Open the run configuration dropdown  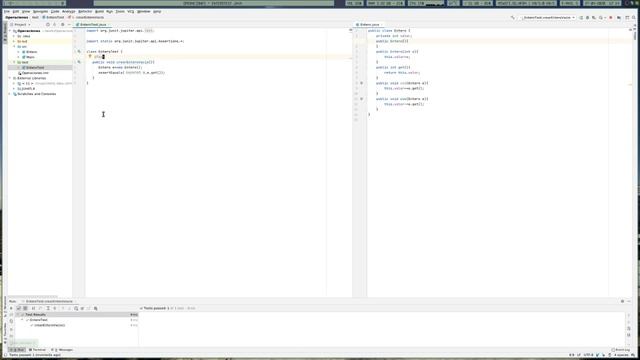pos(547,18)
